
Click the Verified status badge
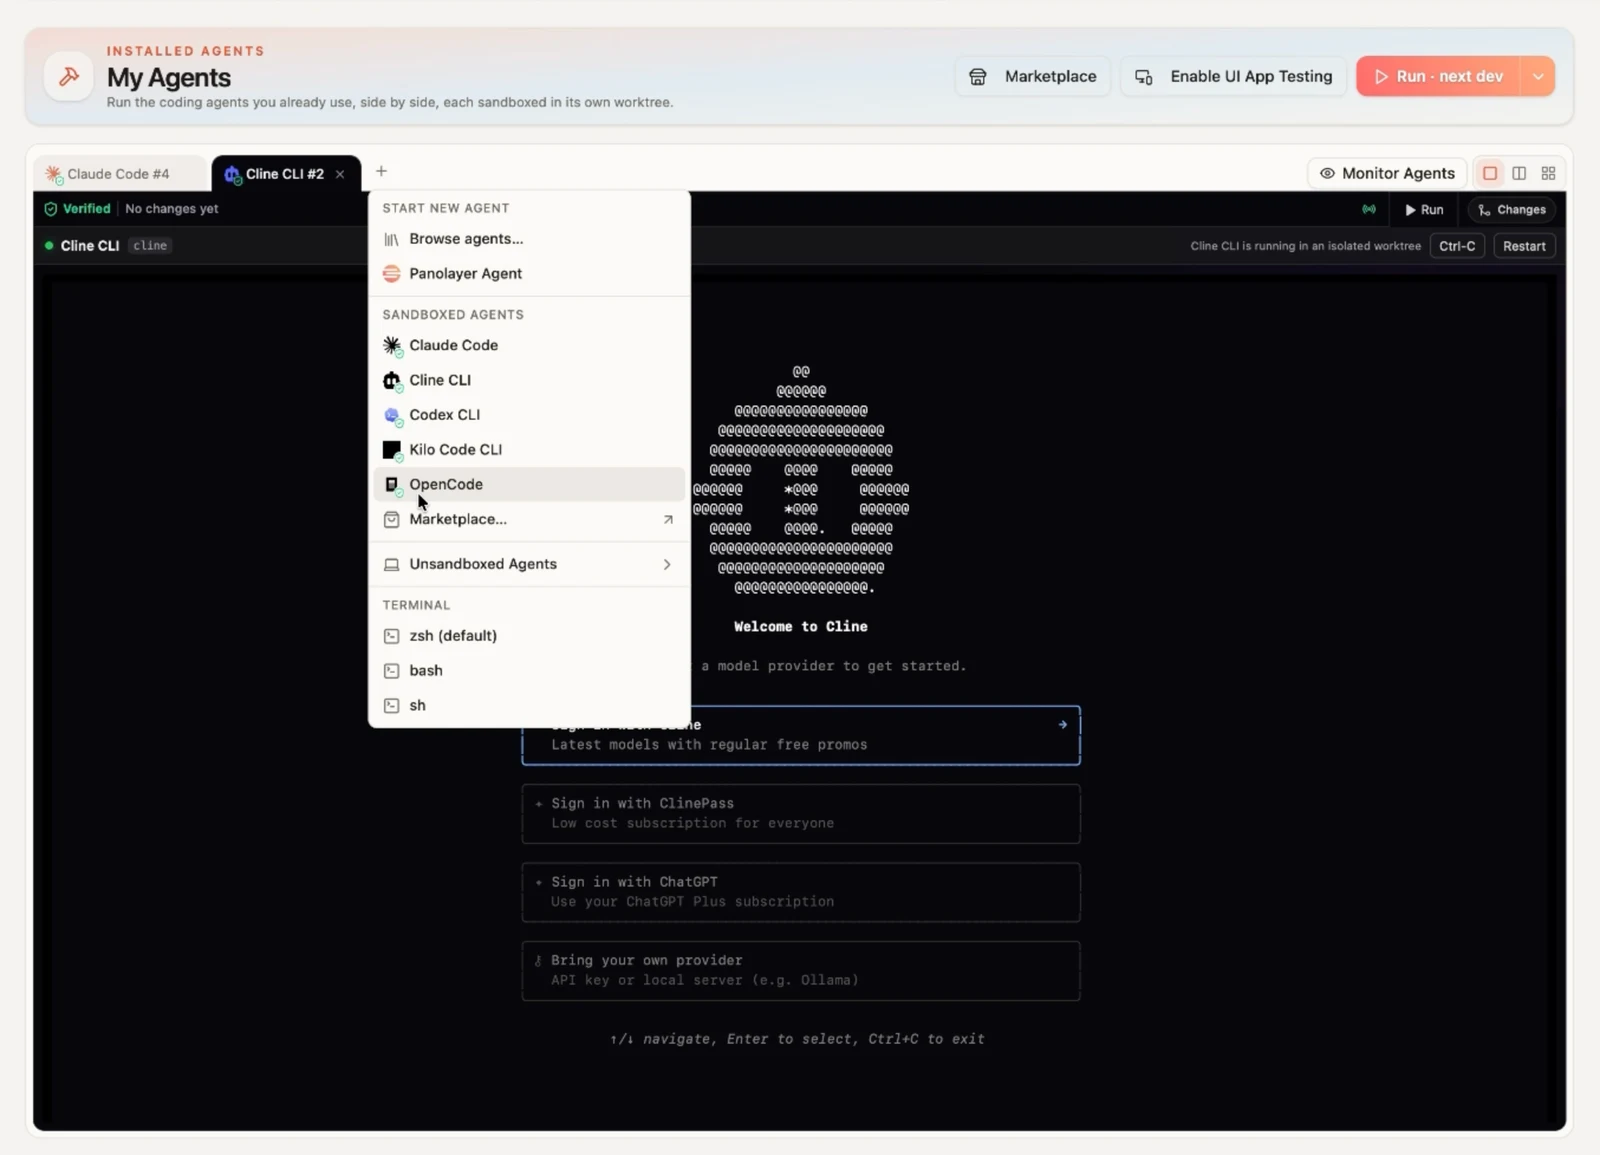coord(77,209)
